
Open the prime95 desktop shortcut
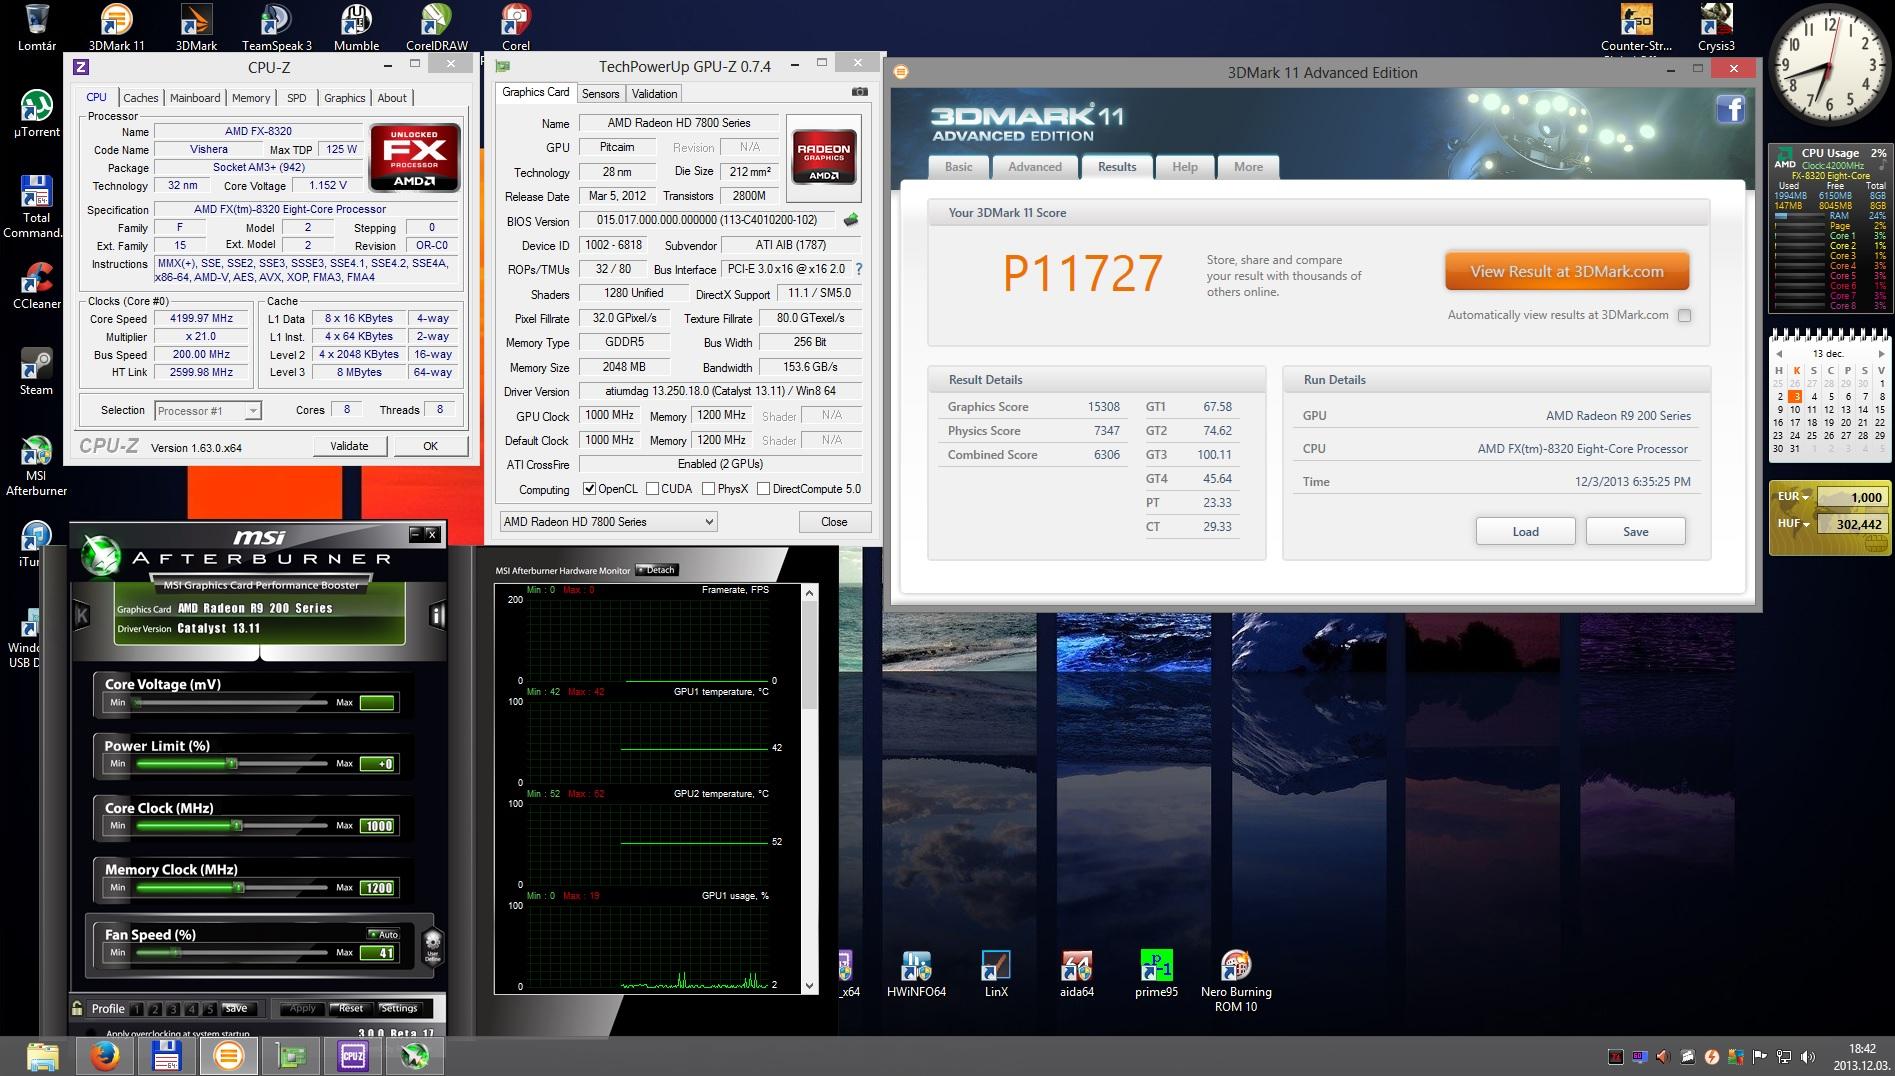pos(1157,974)
